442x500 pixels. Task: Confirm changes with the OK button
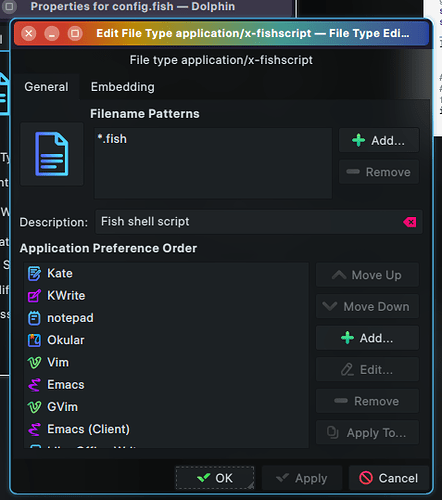pos(215,478)
